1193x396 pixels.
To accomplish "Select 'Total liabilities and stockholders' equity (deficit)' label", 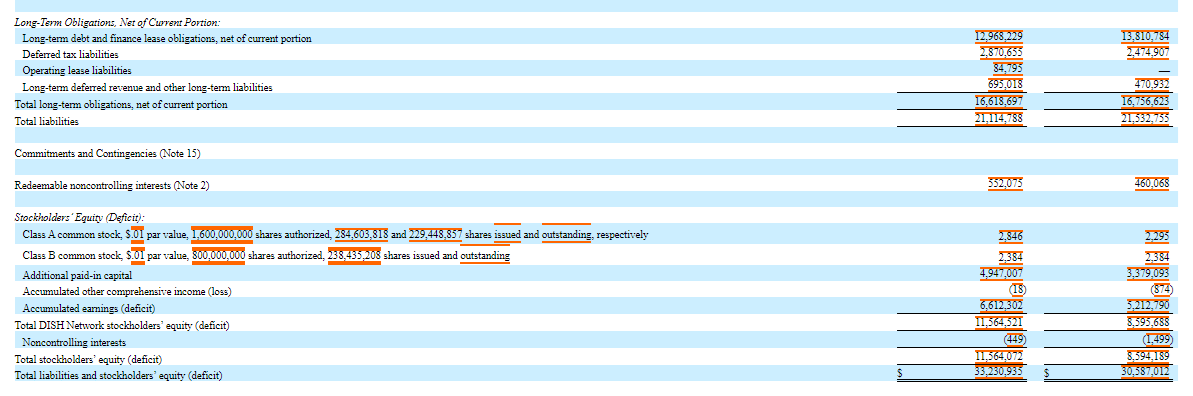I will (119, 375).
